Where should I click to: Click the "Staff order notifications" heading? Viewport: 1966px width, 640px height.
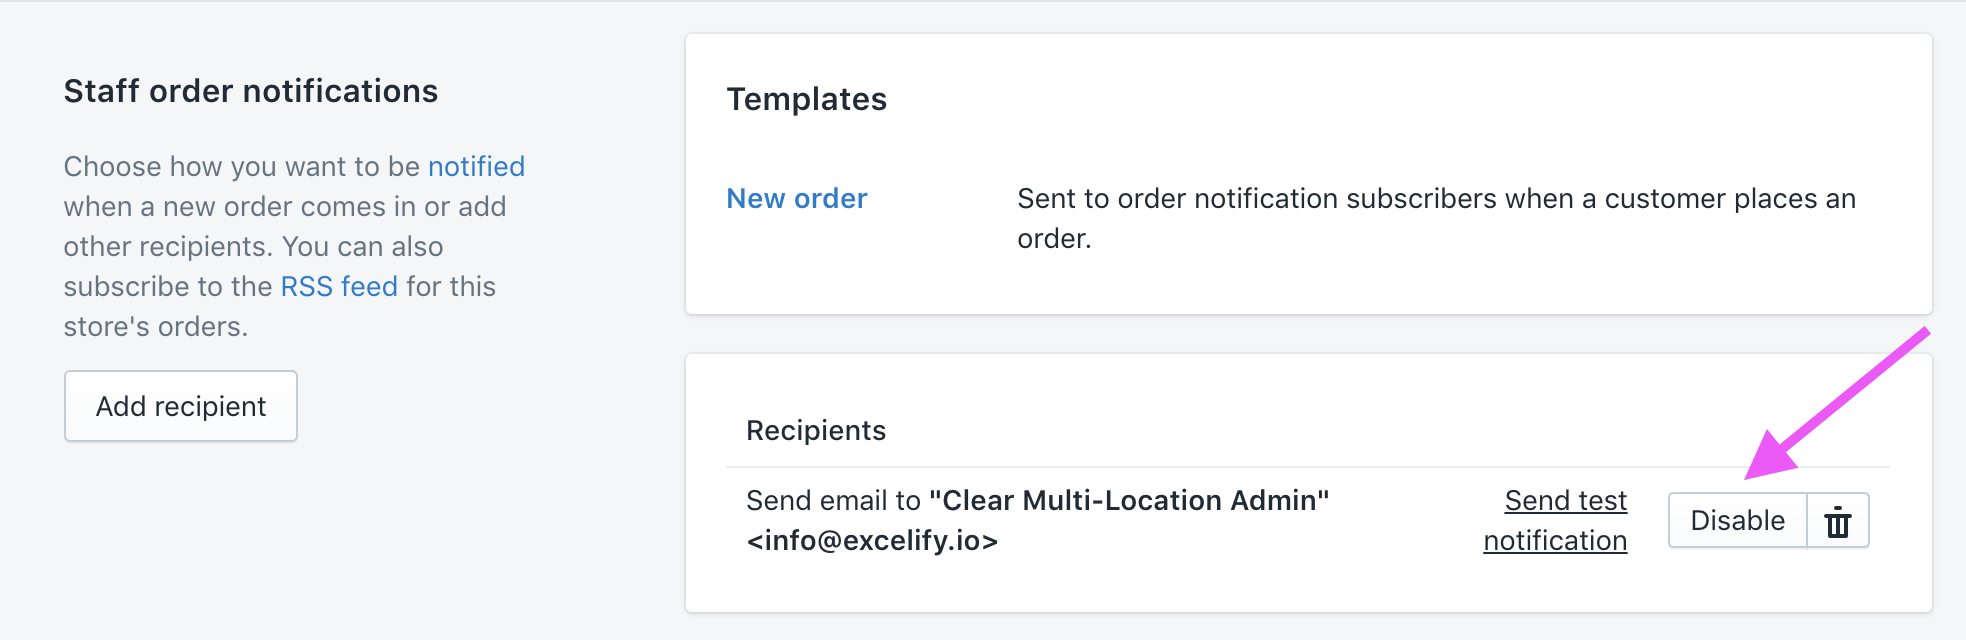point(250,92)
